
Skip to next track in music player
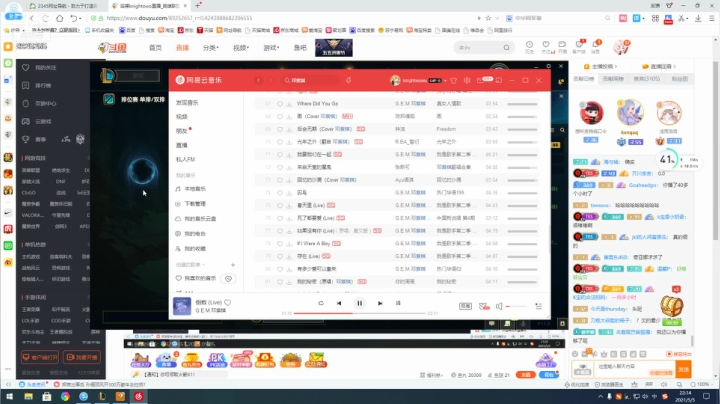coord(380,303)
